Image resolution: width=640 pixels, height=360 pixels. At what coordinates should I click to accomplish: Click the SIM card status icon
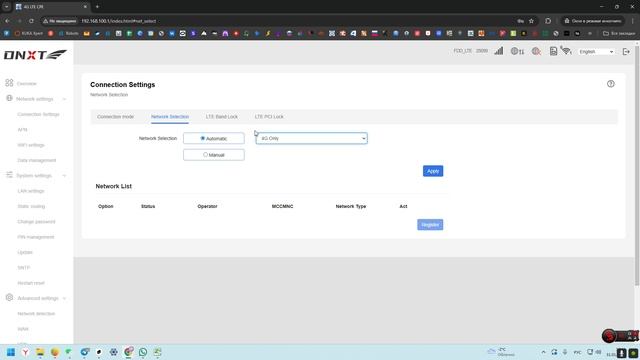point(553,51)
